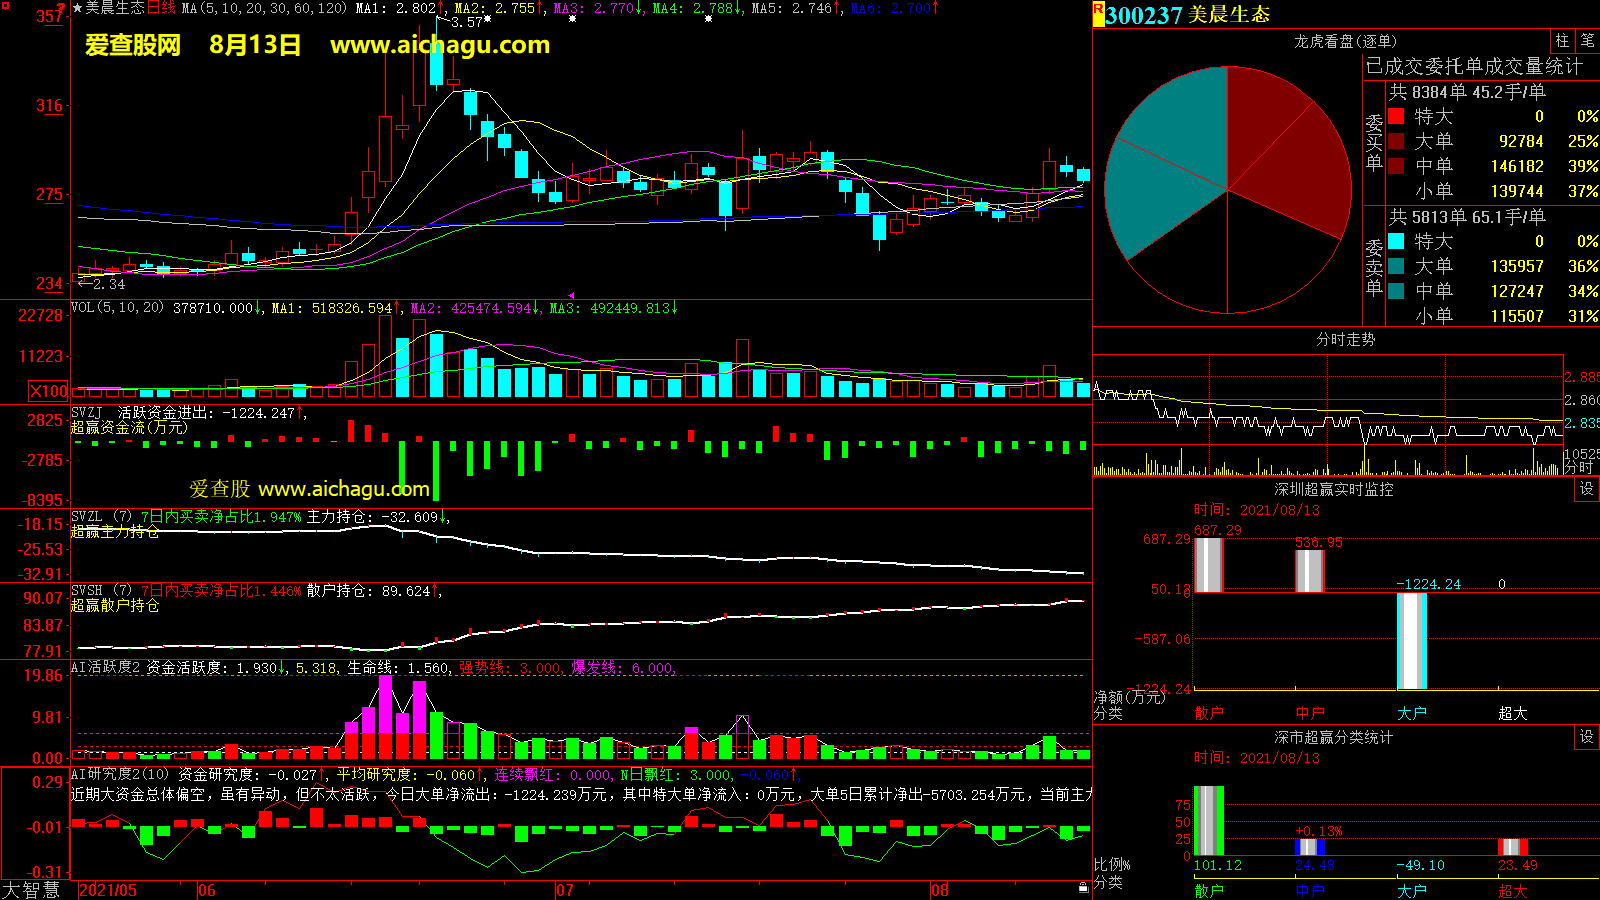Open VOL(5,10,20) indicator parameters
The height and width of the screenshot is (900, 1600).
coord(117,308)
